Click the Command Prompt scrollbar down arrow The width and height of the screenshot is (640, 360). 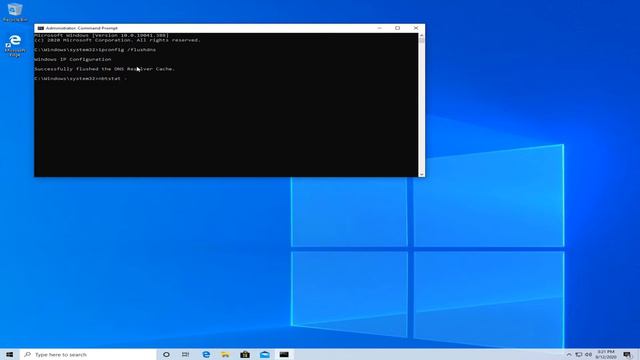421,174
